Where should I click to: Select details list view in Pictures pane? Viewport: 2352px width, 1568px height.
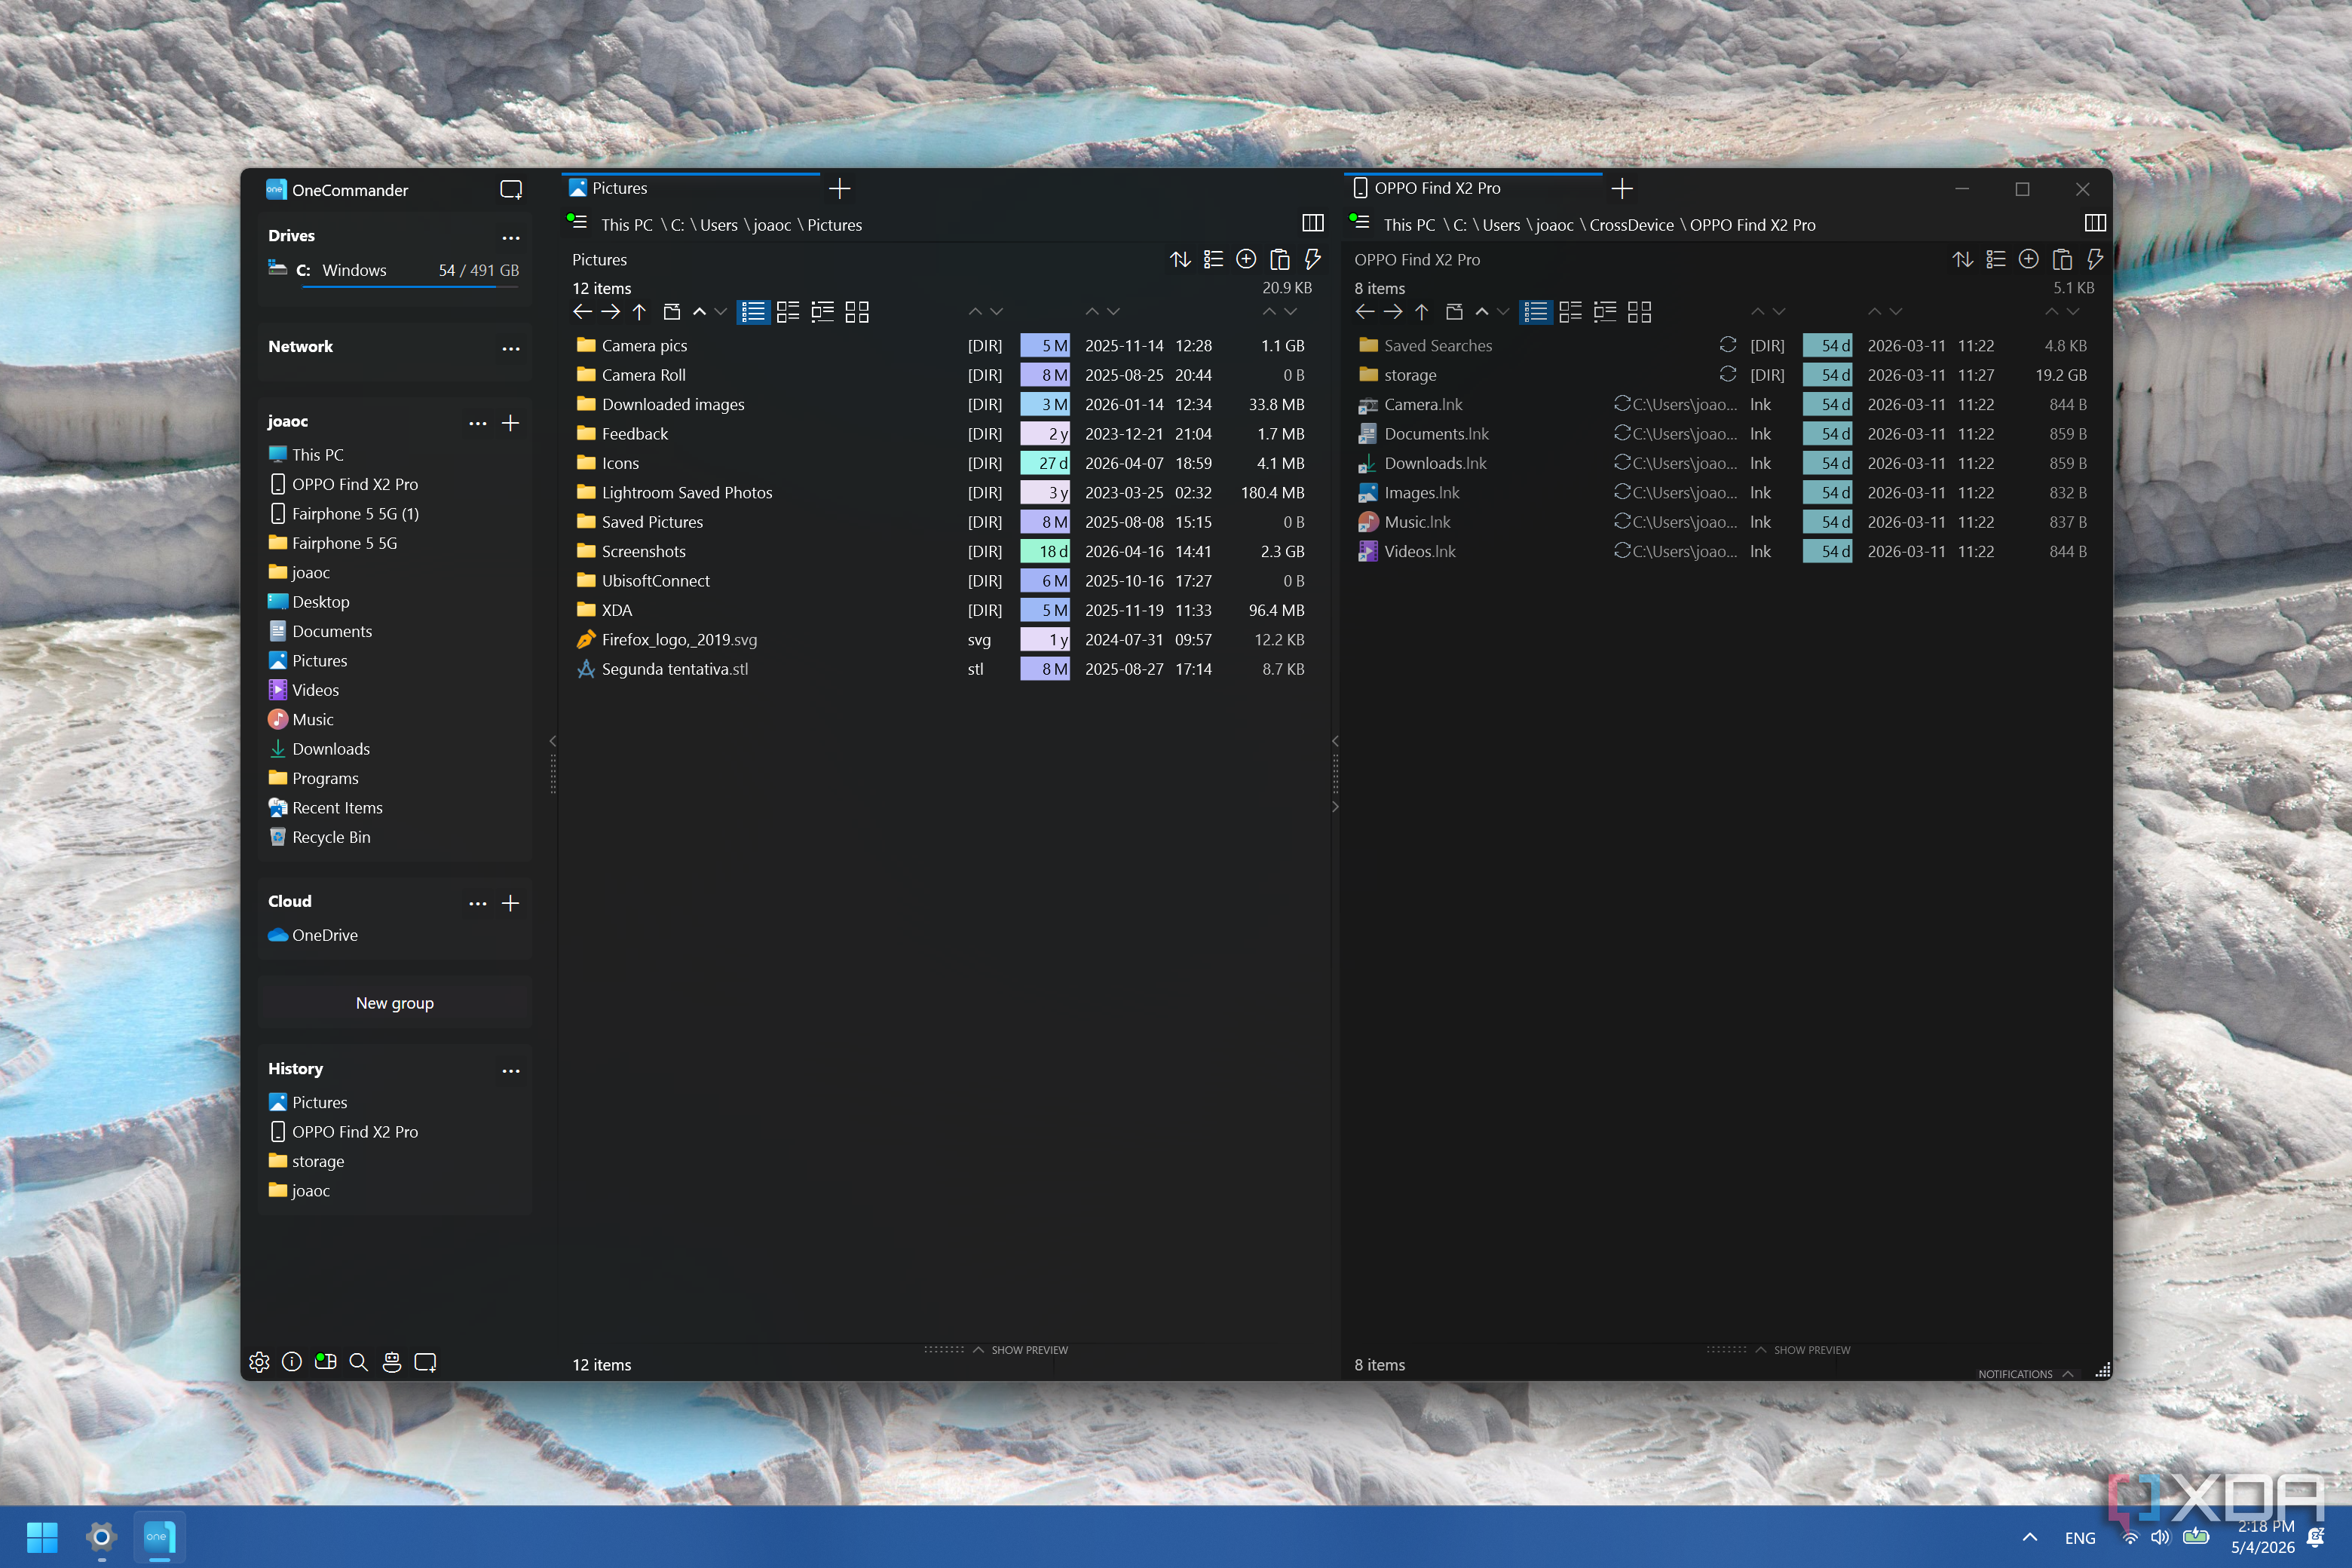pos(753,312)
